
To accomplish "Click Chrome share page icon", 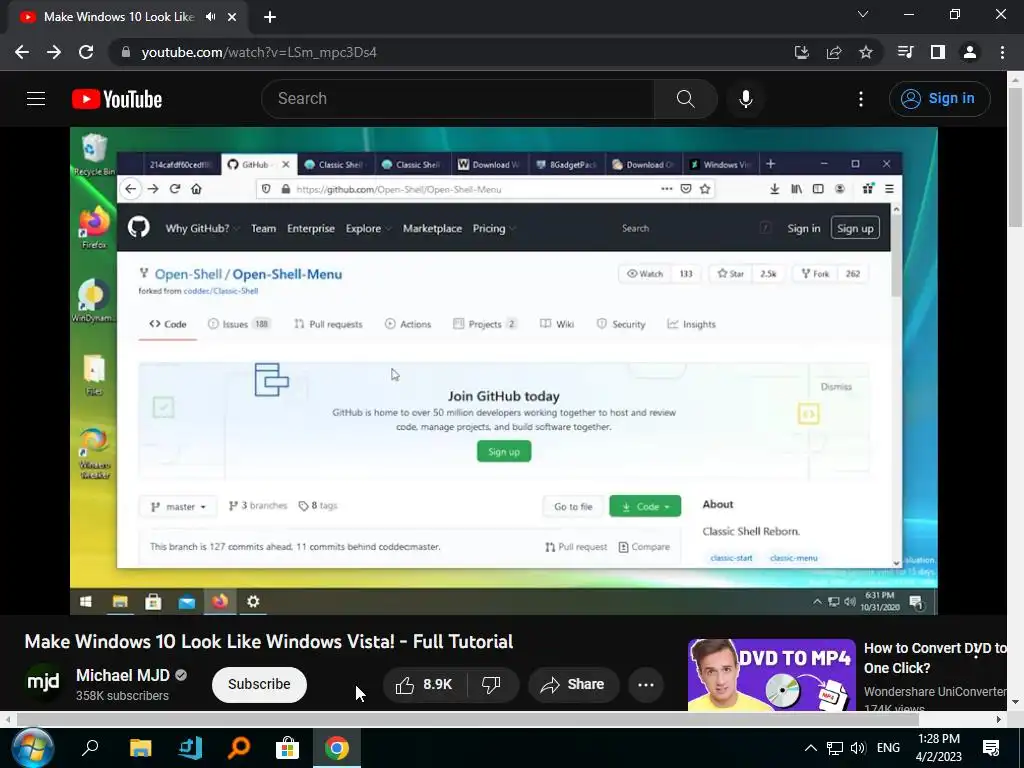I will point(834,52).
